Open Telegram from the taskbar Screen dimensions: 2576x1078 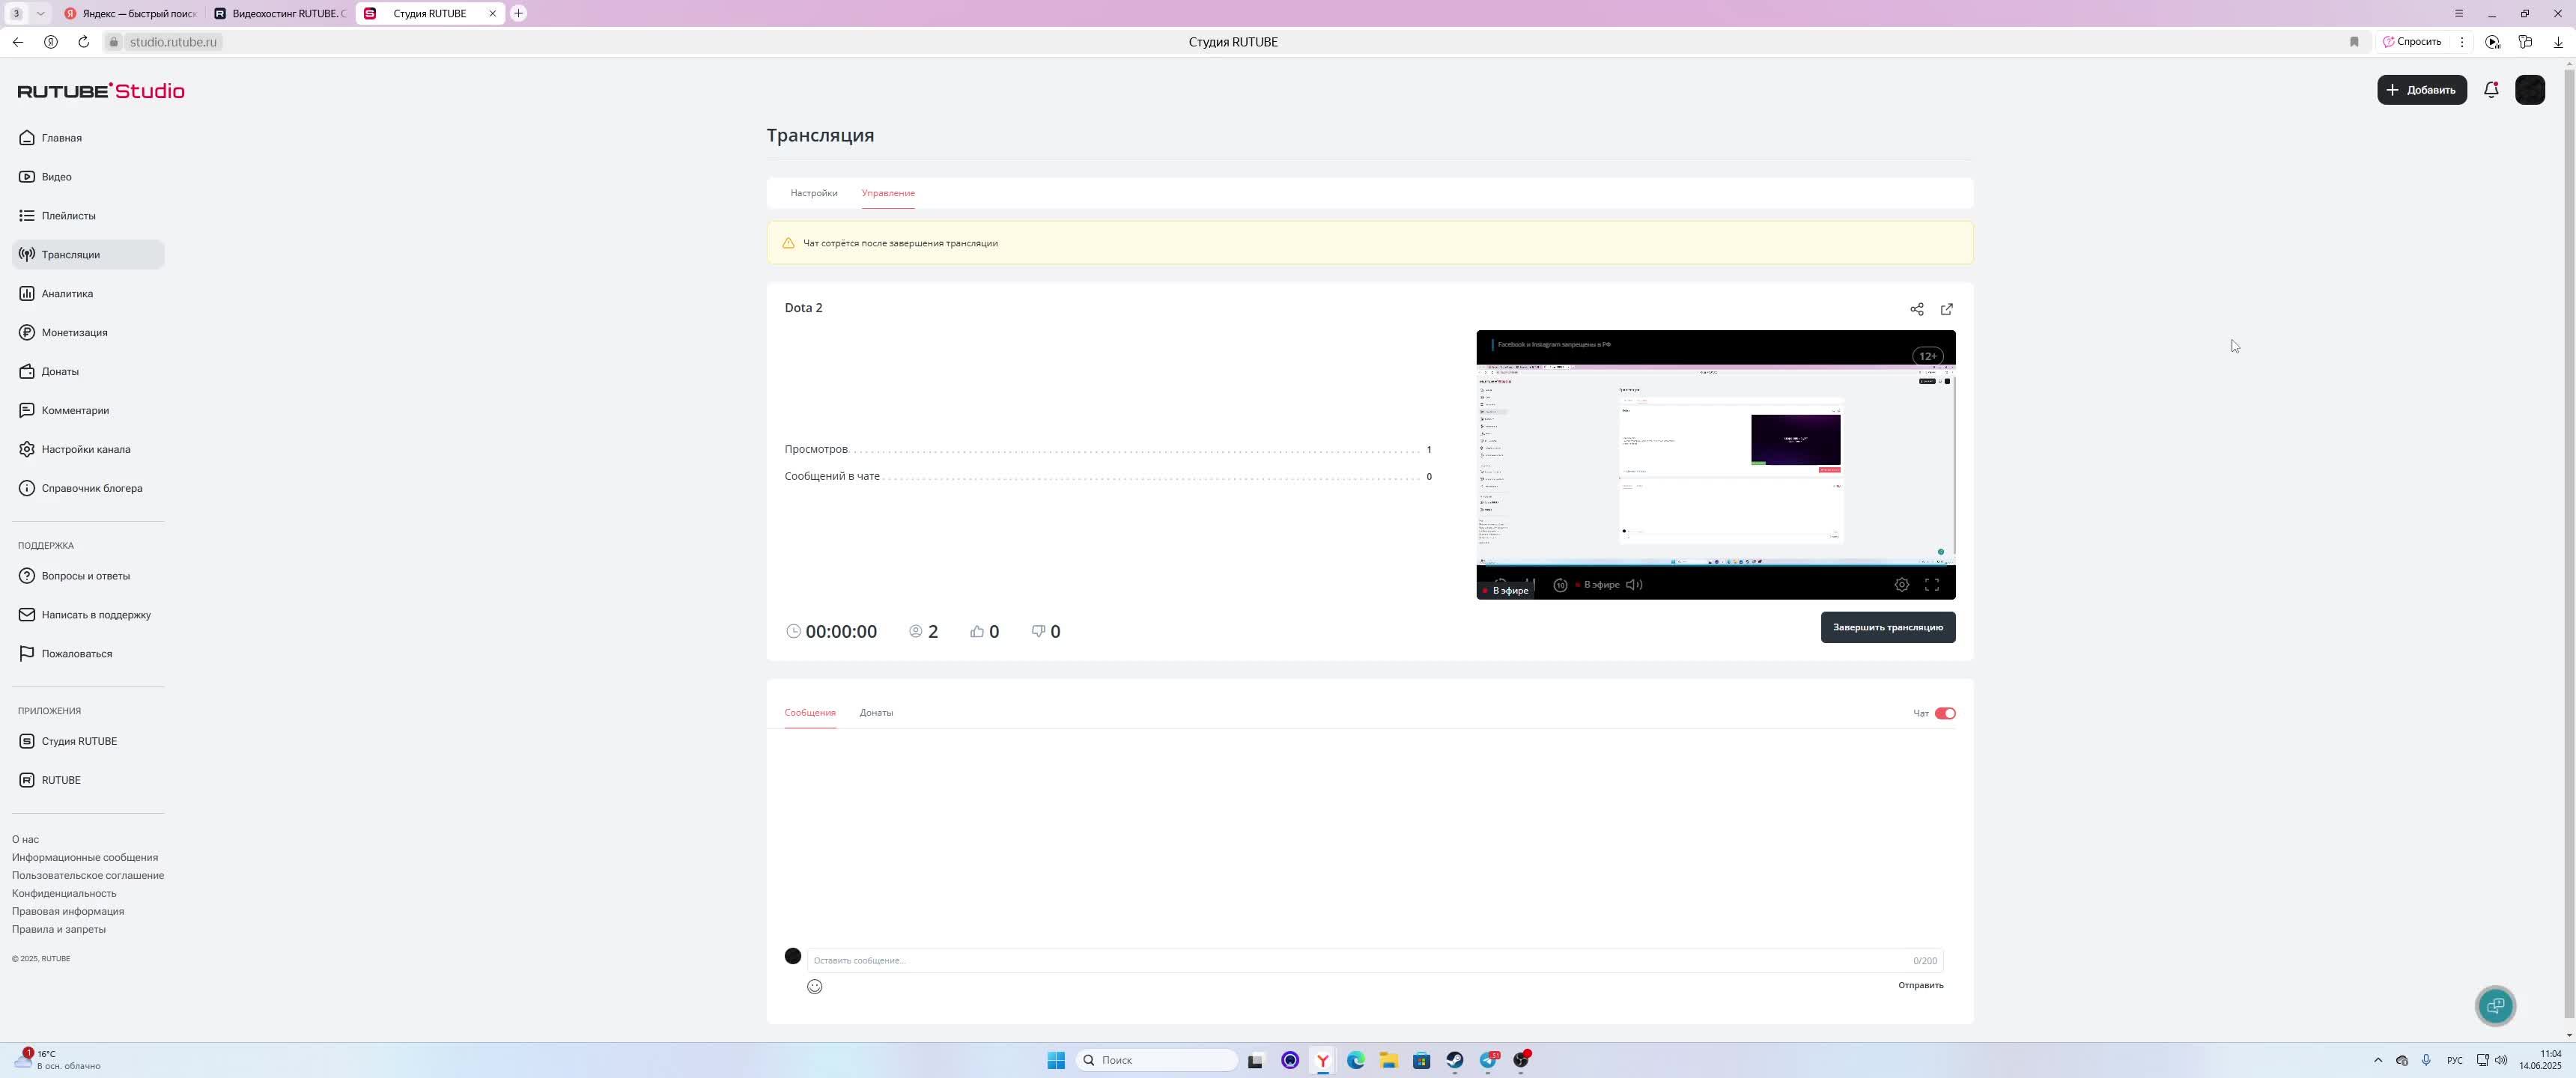point(1488,1061)
